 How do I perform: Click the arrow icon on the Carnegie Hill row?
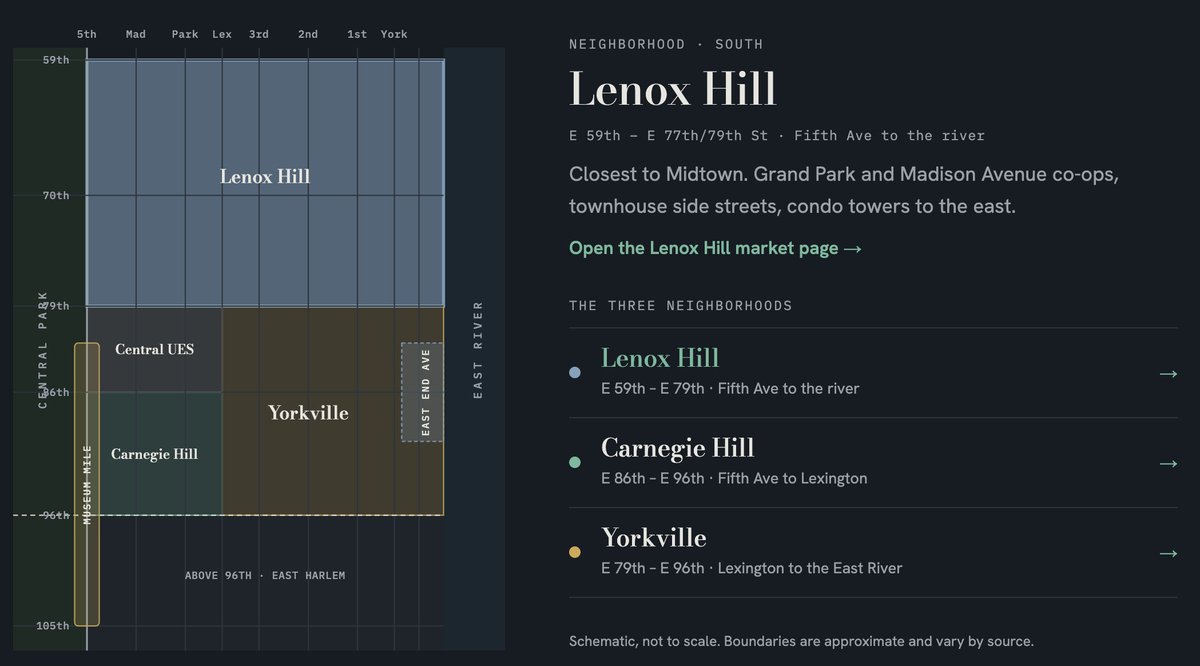coord(1168,463)
